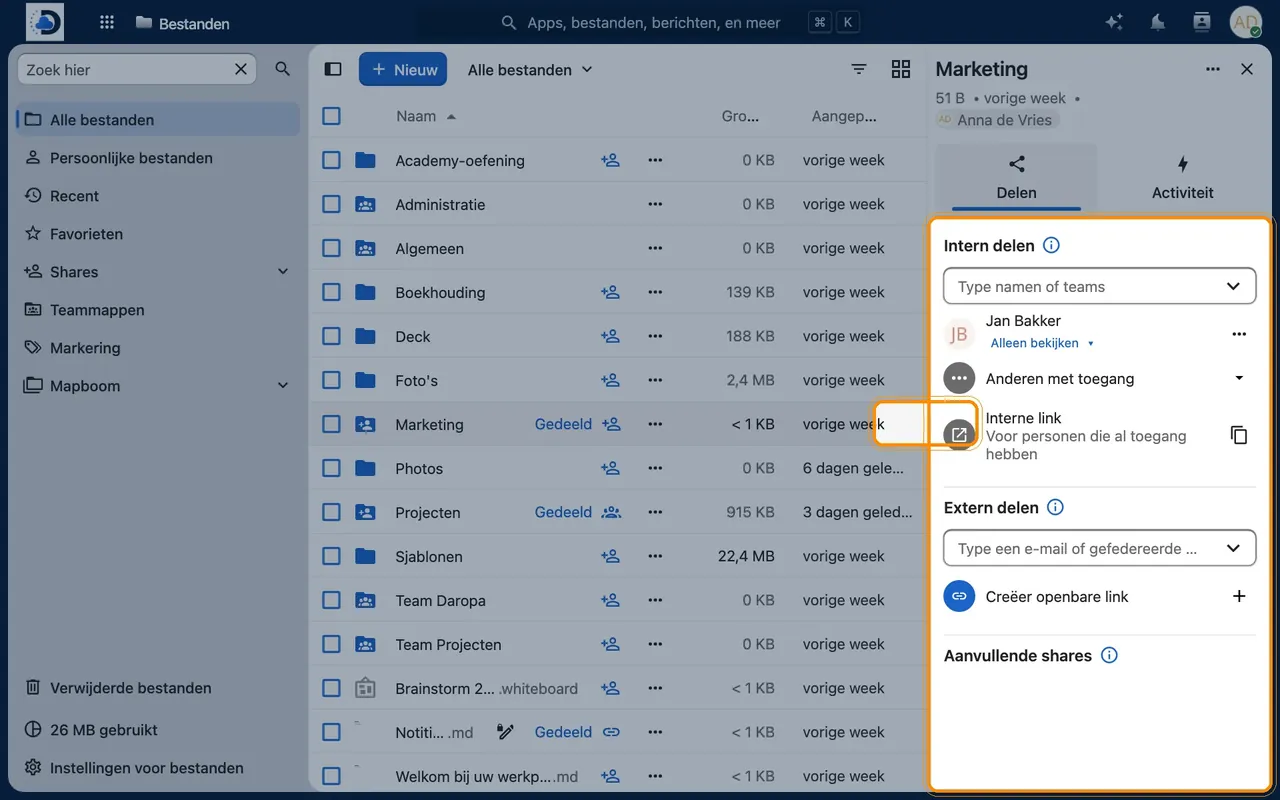Image resolution: width=1280 pixels, height=800 pixels.
Task: Clear the Zoek hier search field
Action: (241, 70)
